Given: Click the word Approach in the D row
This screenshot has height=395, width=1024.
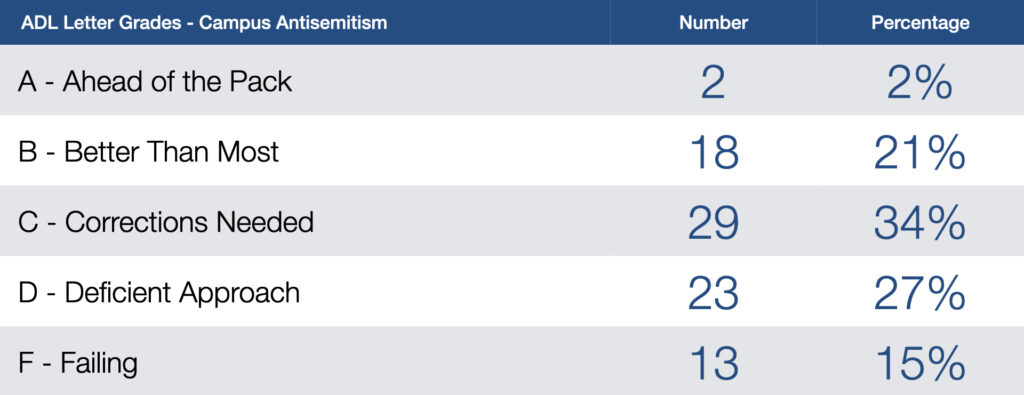Looking at the screenshot, I should pos(240,294).
